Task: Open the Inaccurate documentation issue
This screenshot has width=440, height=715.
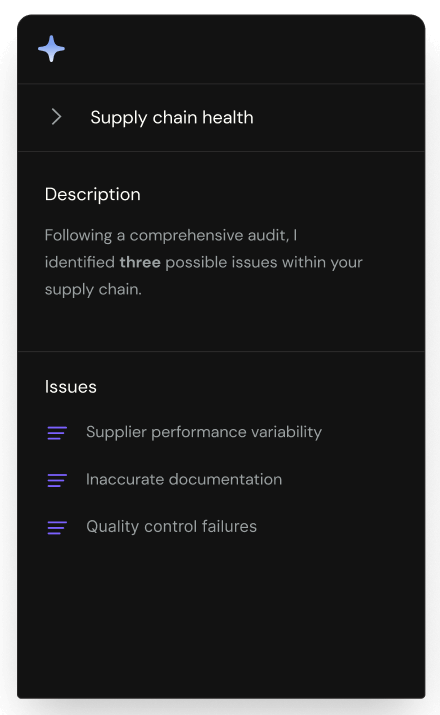Action: (184, 479)
